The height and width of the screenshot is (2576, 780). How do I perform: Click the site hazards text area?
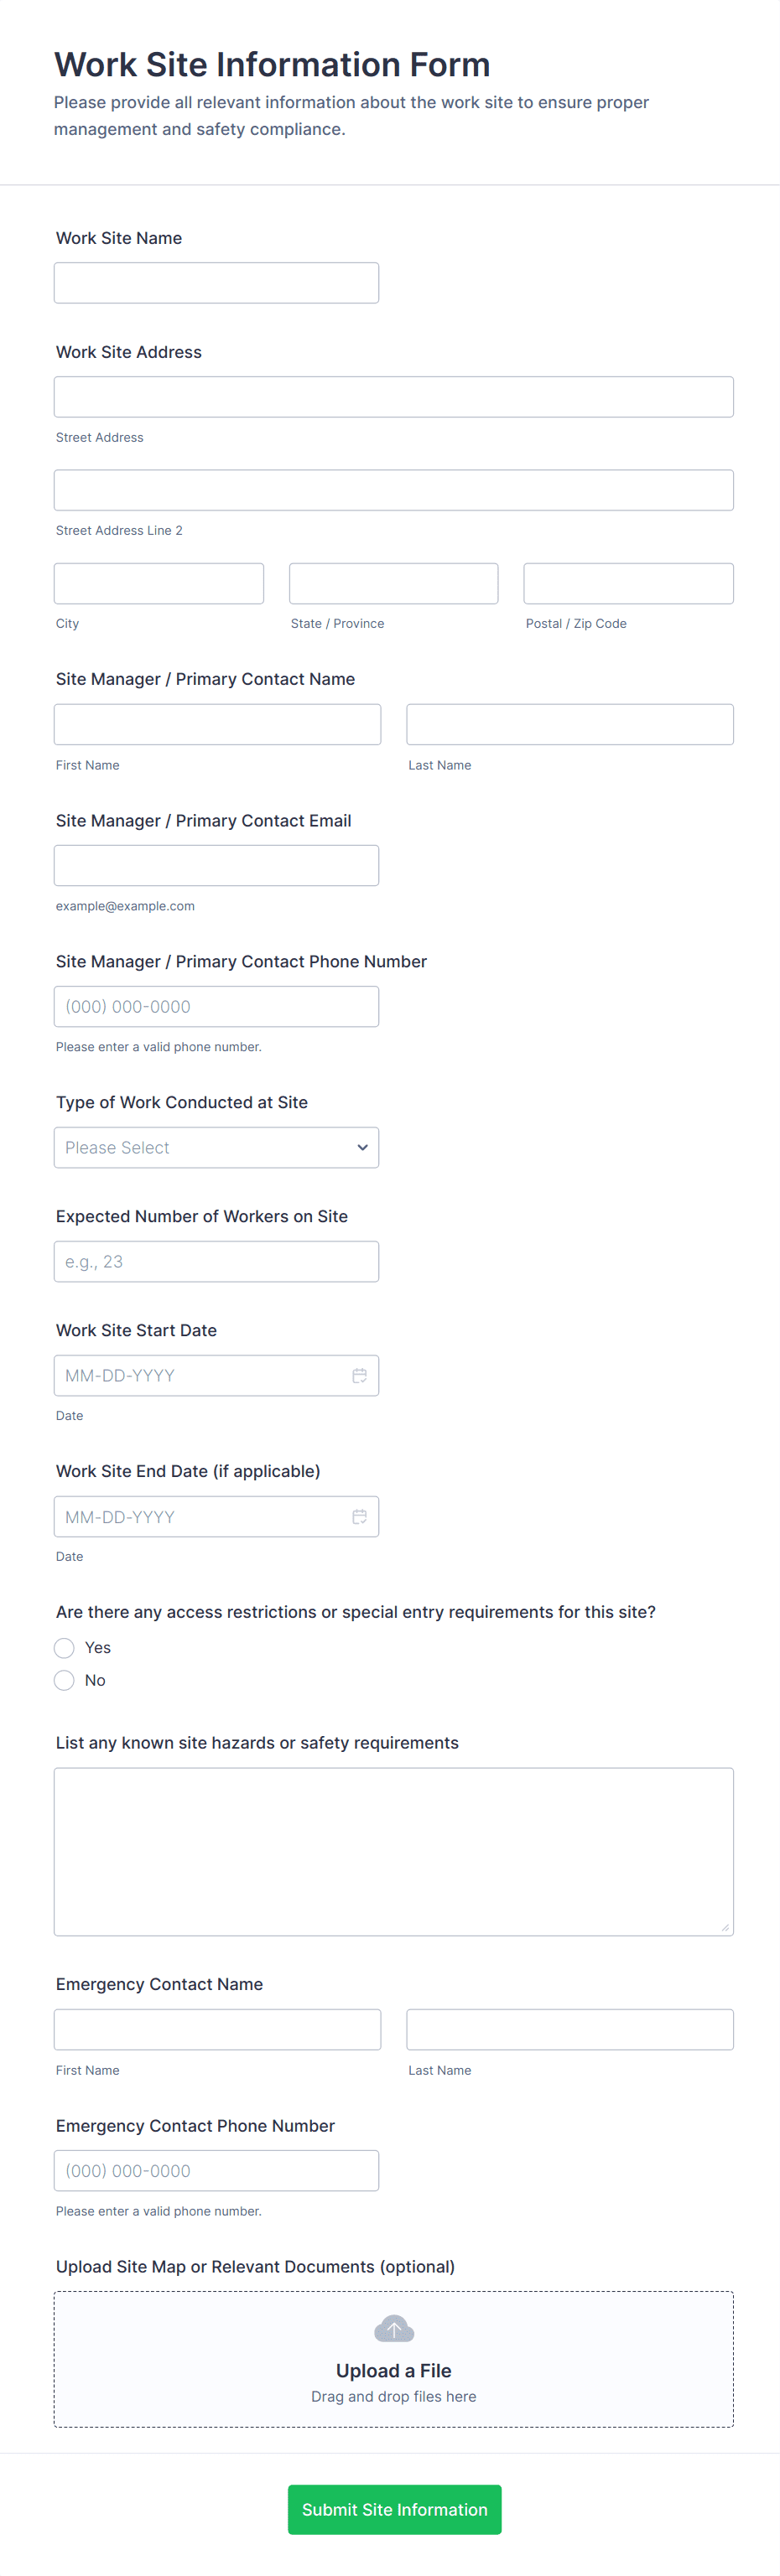click(x=393, y=1851)
